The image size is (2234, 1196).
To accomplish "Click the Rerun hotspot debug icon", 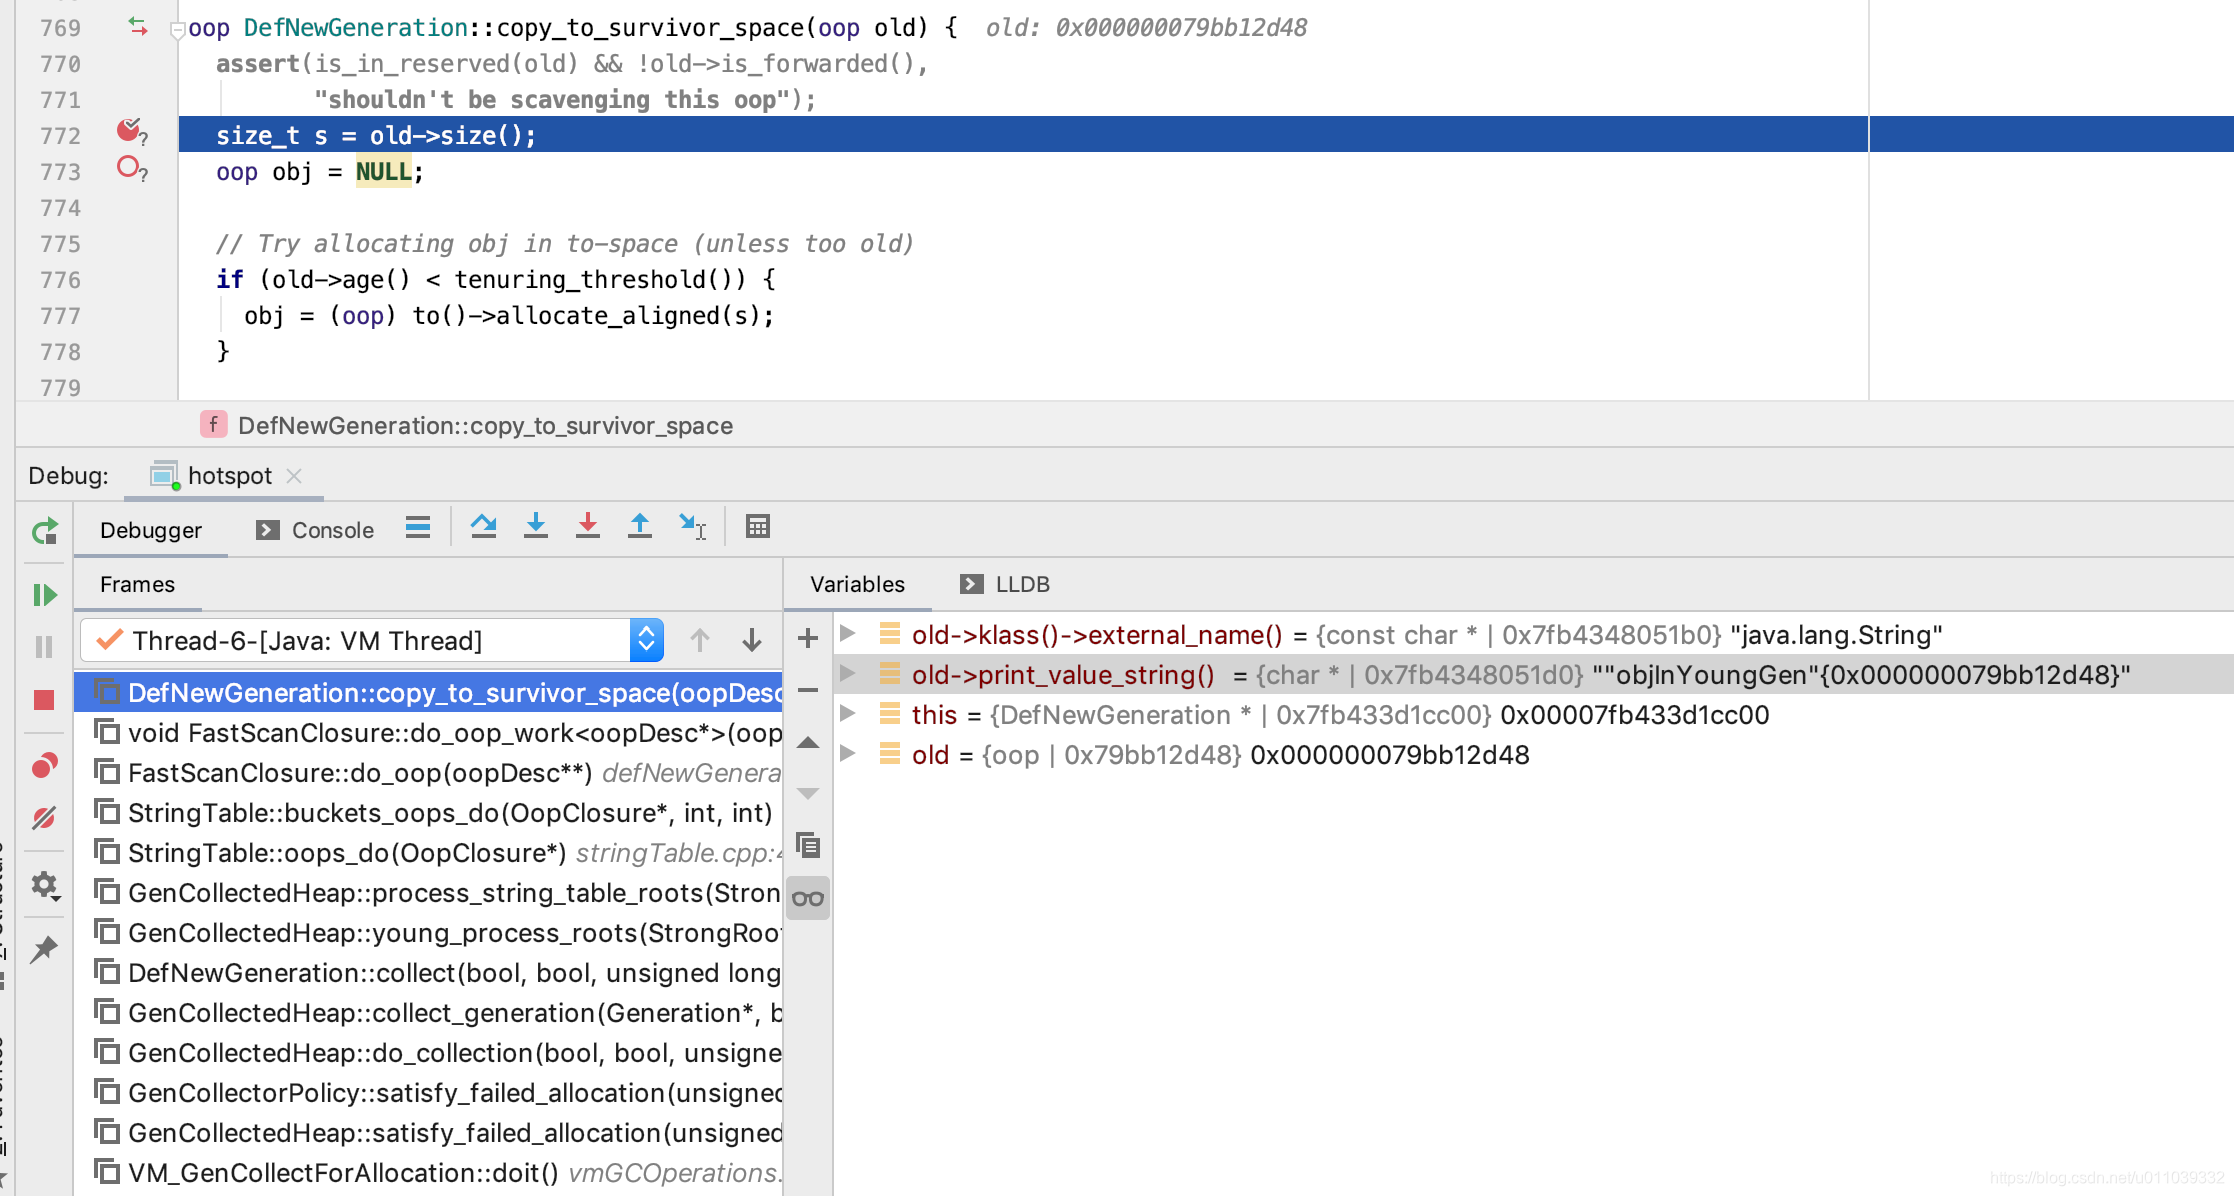I will click(x=44, y=532).
